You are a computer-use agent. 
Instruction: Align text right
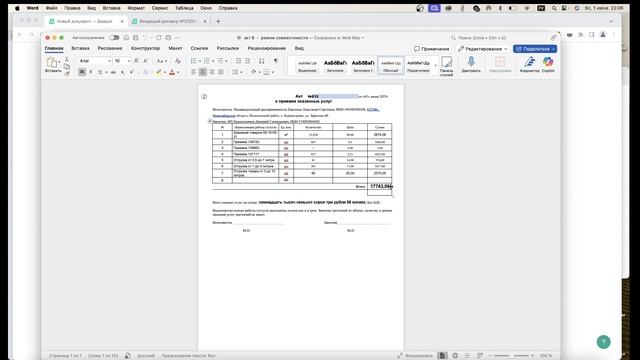click(x=211, y=72)
